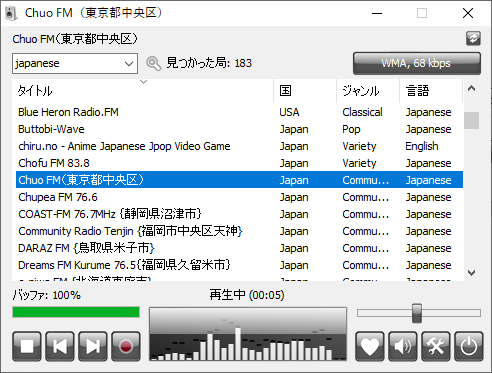Image resolution: width=492 pixels, height=373 pixels.
Task: Close the Chuo FM window
Action: (468, 13)
